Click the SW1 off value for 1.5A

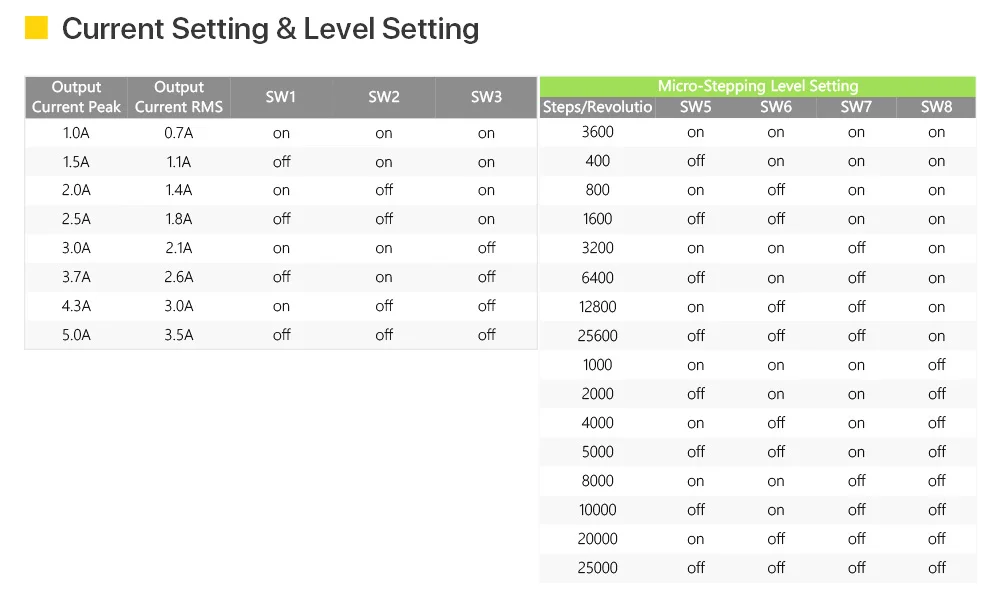click(x=281, y=162)
